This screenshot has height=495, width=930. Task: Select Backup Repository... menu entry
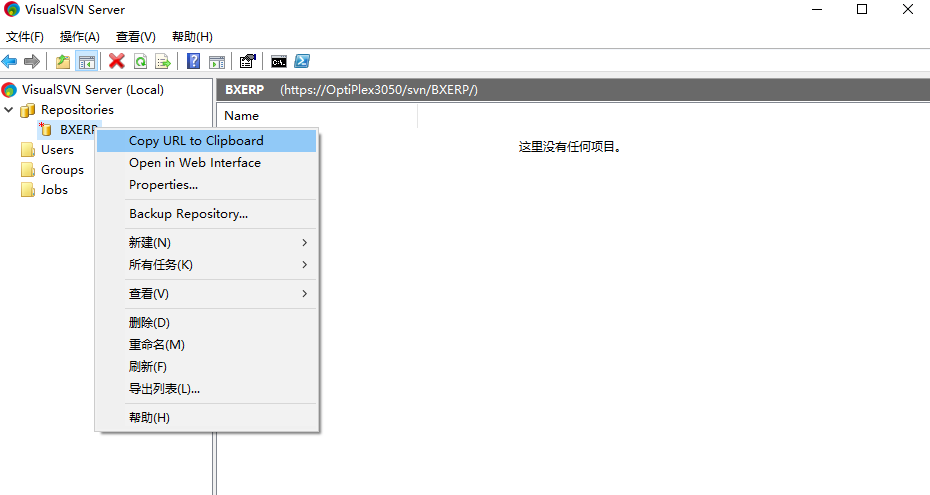point(206,213)
